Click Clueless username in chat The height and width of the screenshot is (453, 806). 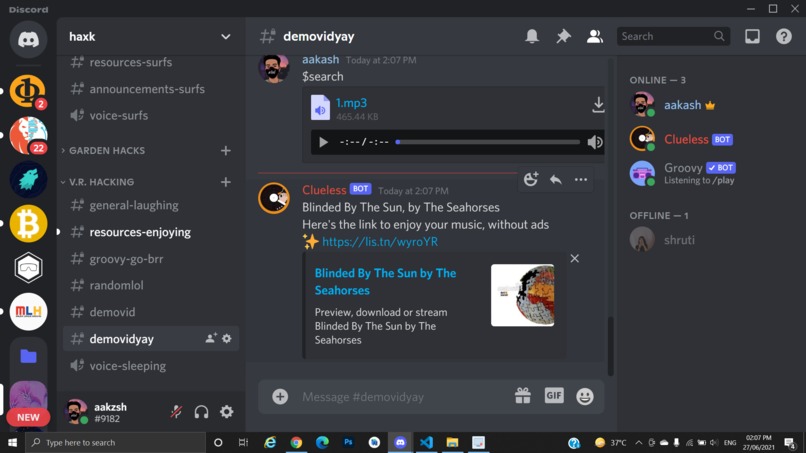(324, 190)
